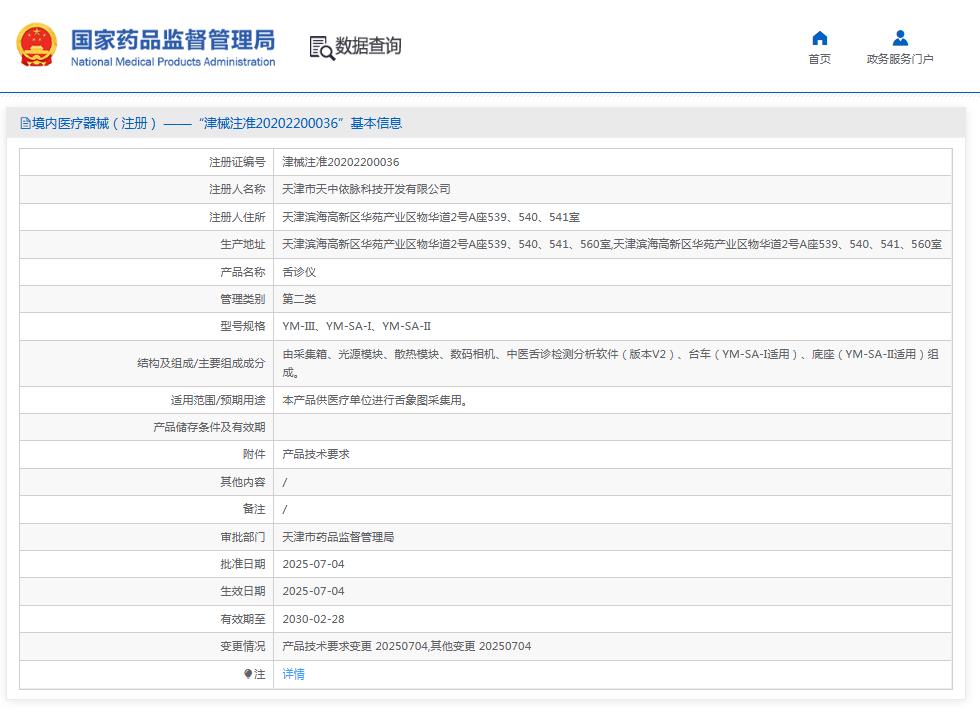The width and height of the screenshot is (980, 712).
Task: Click the blue home icon above 首页
Action: pyautogui.click(x=819, y=37)
